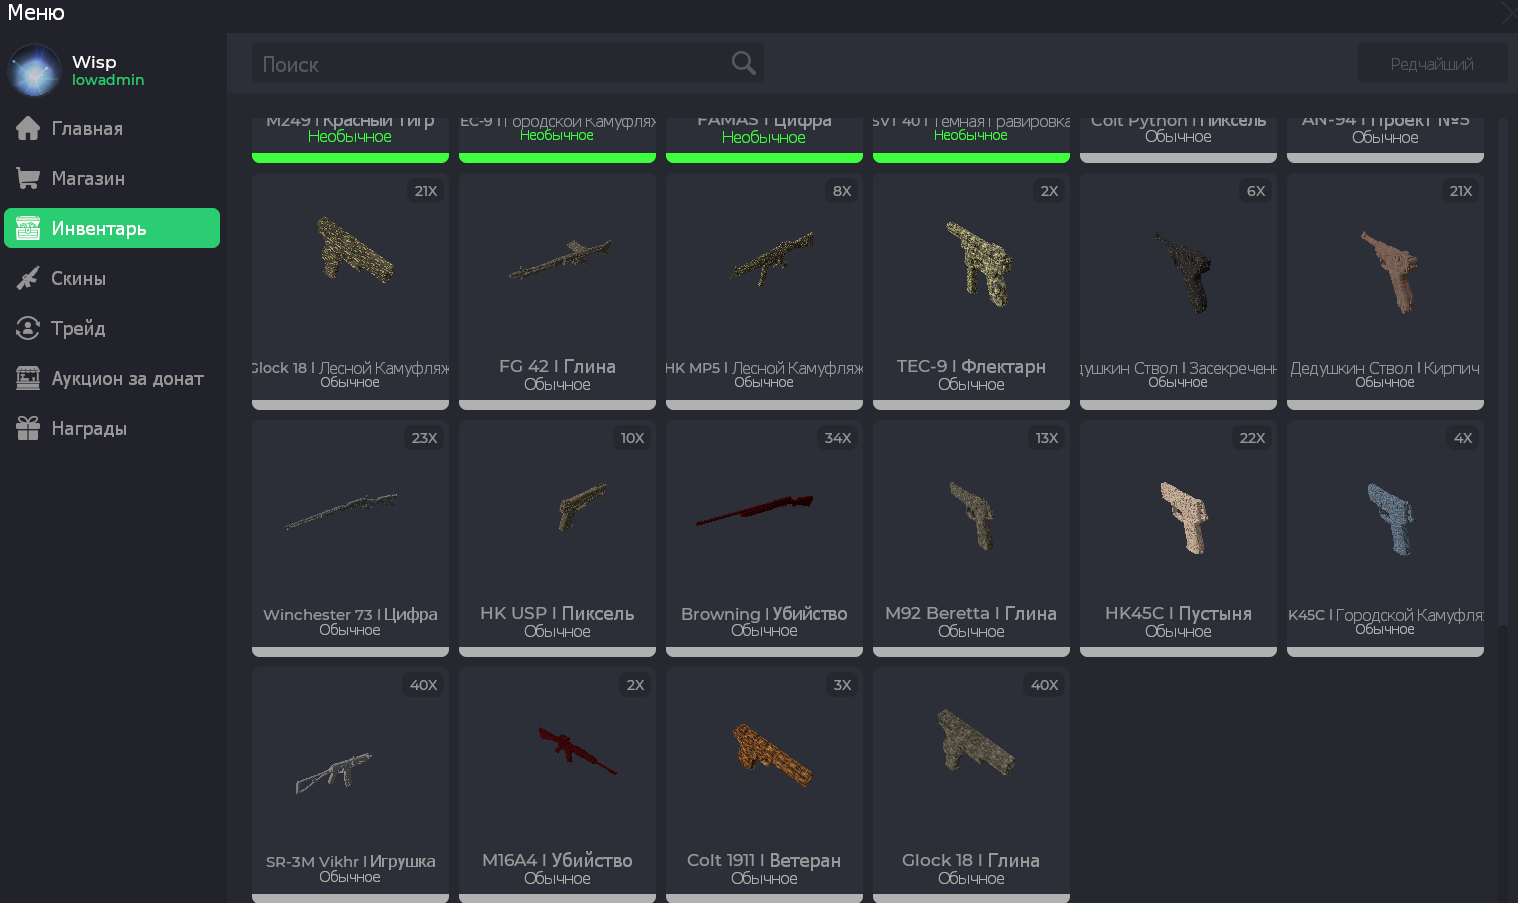
Task: Open the gift icon for Награды
Action: (28, 428)
